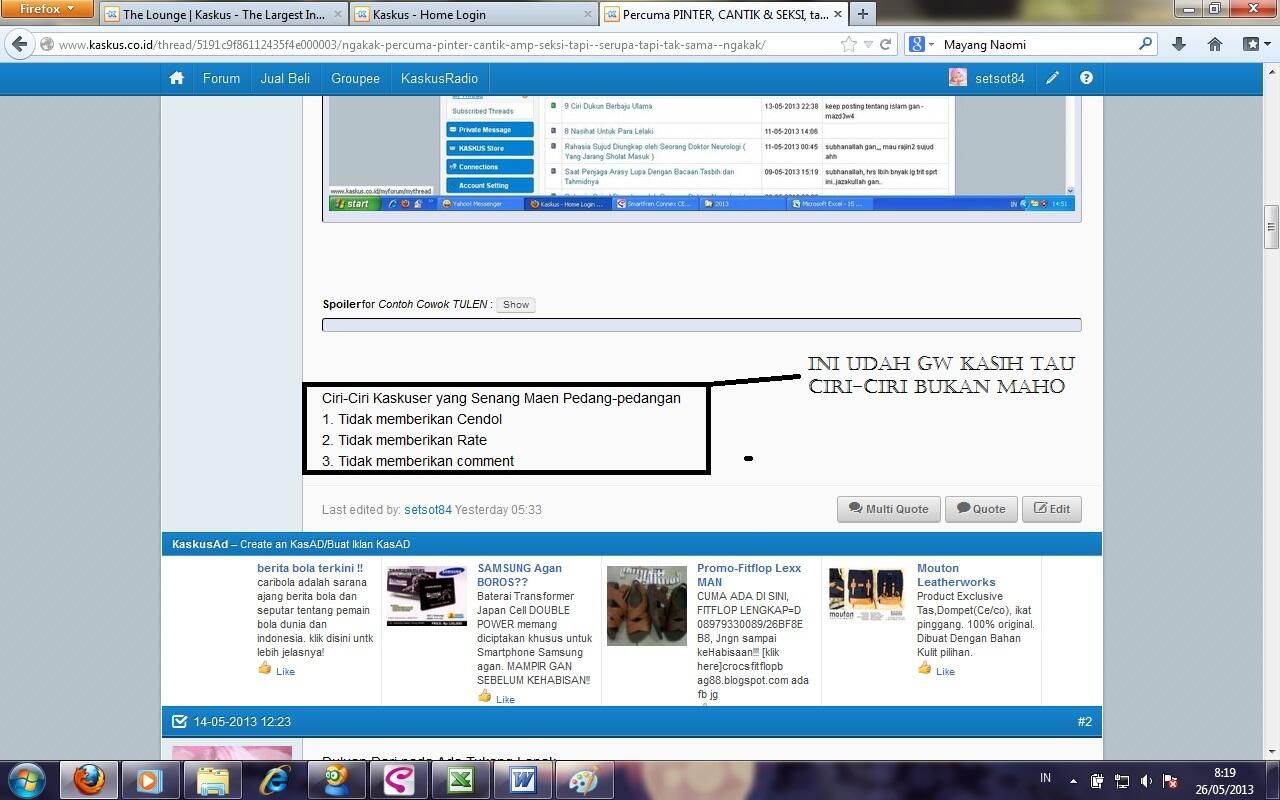
Task: Open setsot84 user profile menu
Action: point(987,78)
